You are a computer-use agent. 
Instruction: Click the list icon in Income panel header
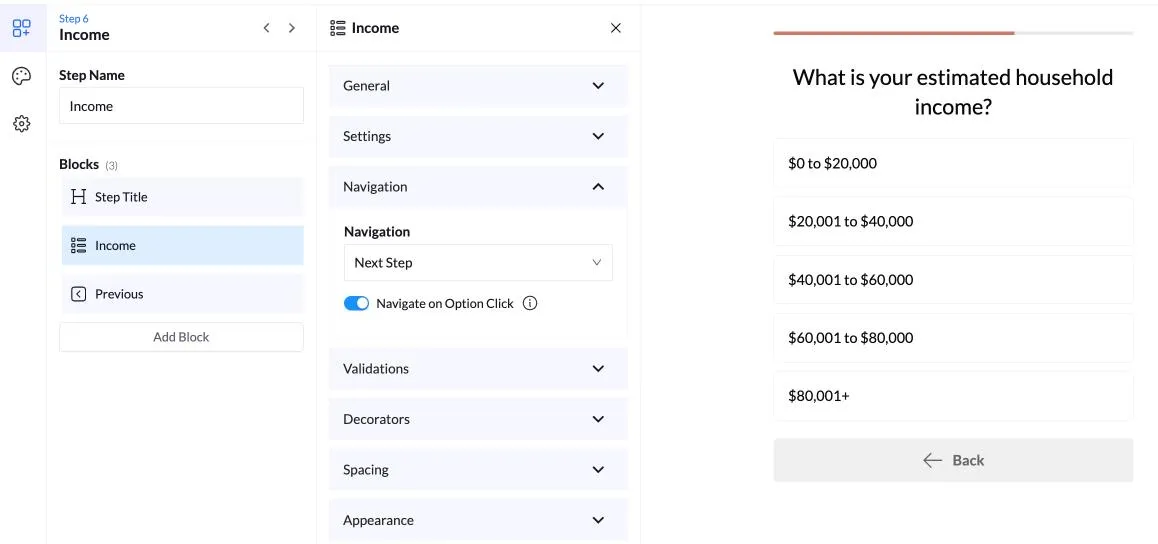pos(338,28)
